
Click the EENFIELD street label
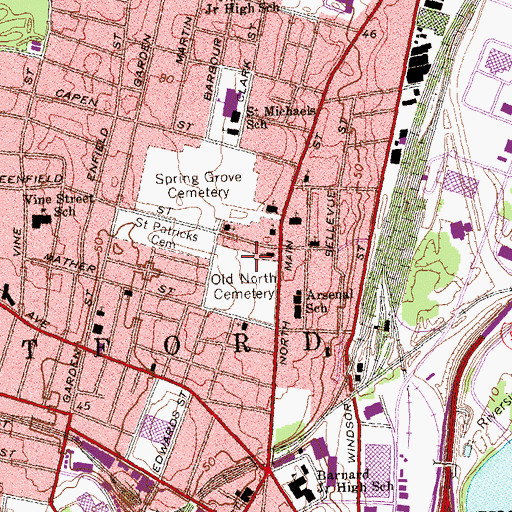[x=31, y=179]
